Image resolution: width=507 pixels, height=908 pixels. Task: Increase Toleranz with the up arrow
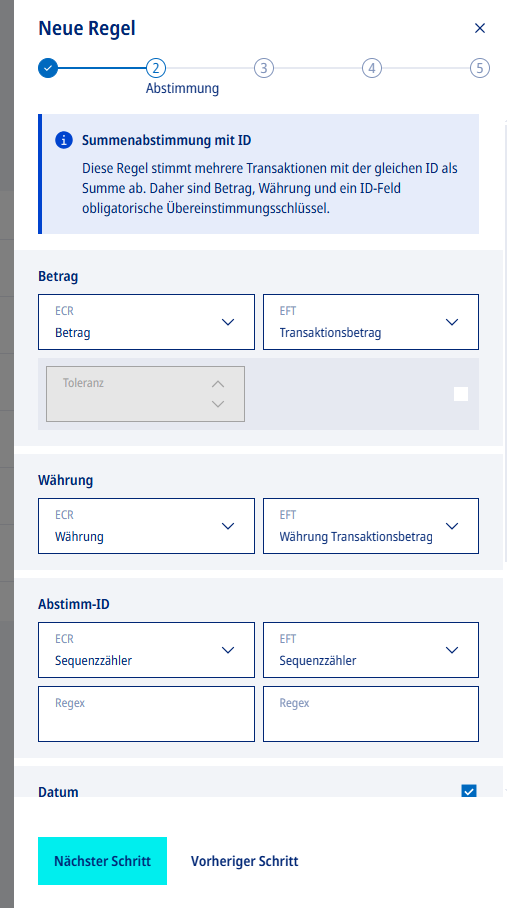coord(218,384)
